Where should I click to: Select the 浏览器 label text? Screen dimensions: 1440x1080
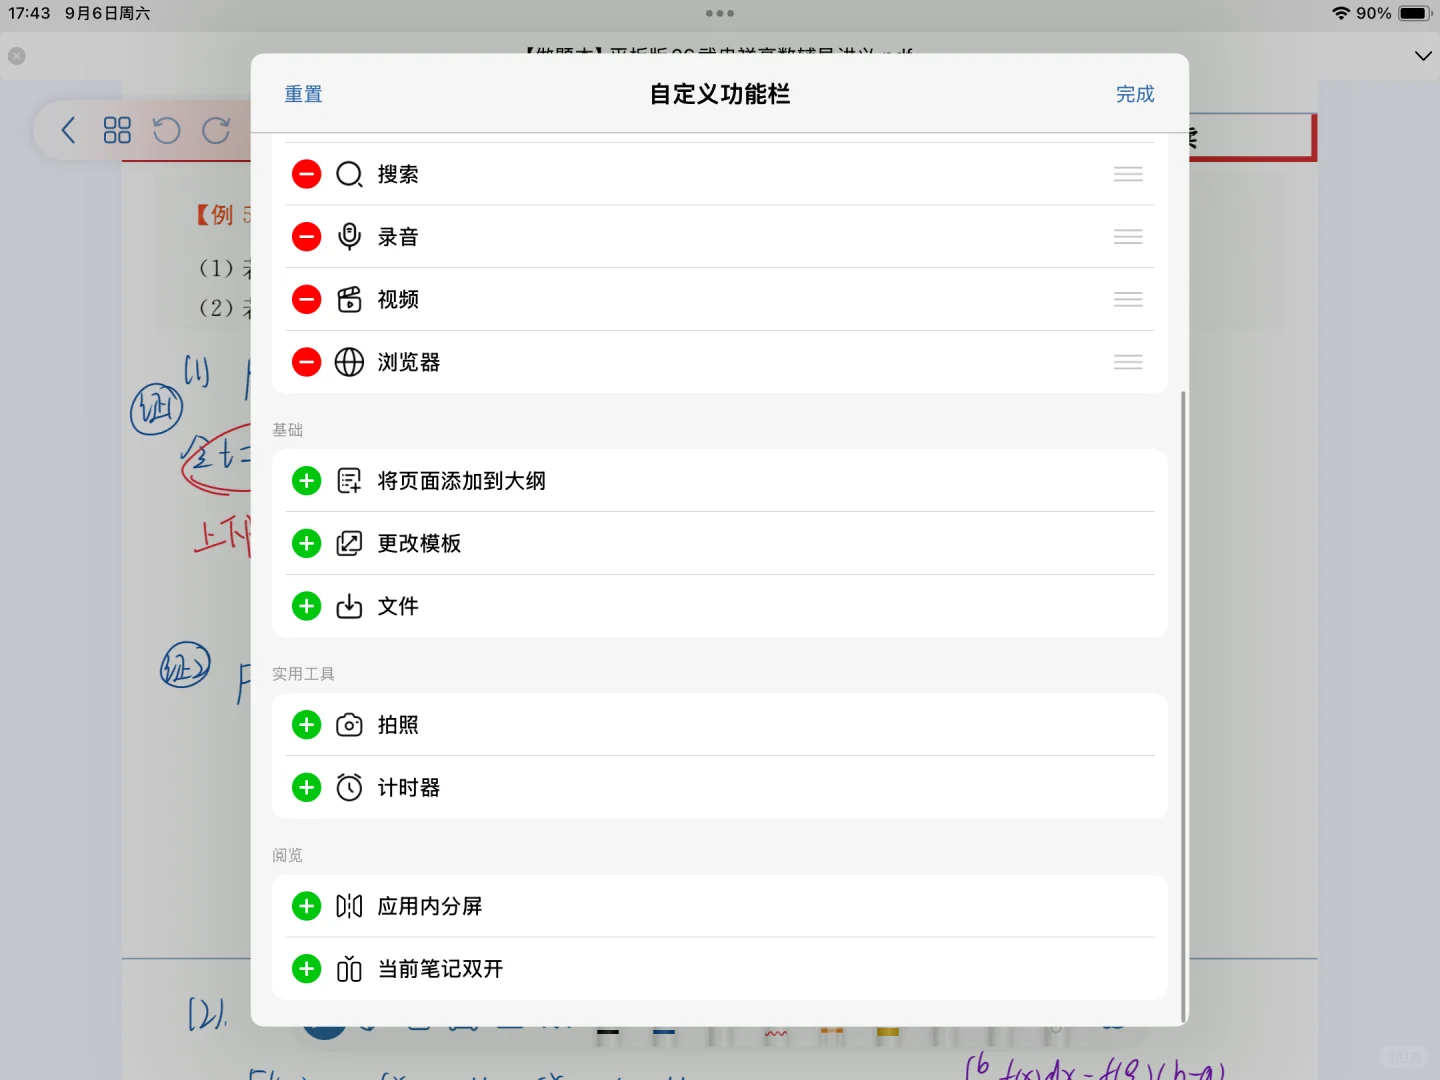[409, 362]
